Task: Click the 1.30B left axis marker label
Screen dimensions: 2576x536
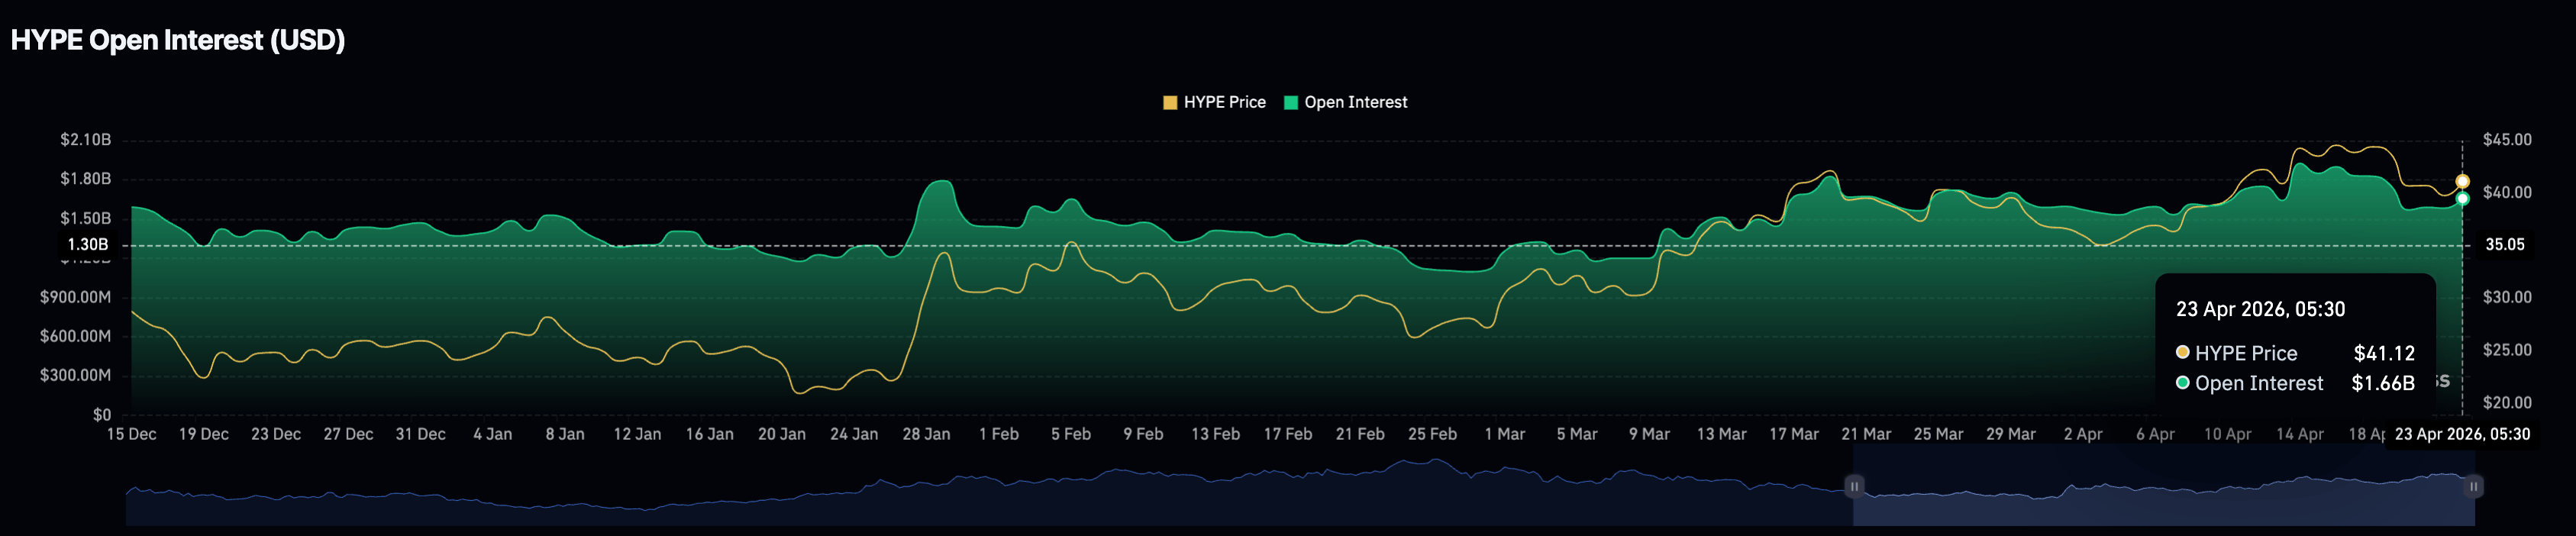Action: tap(88, 245)
